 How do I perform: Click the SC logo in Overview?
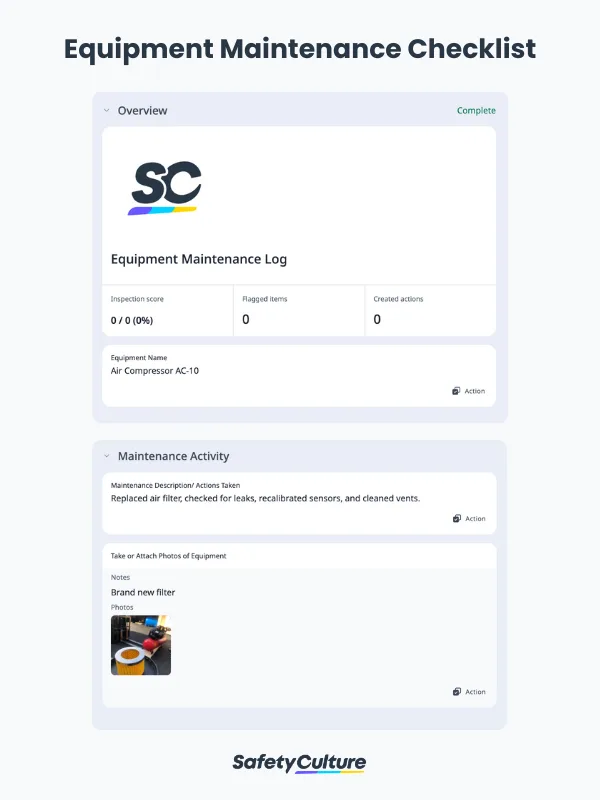[166, 188]
